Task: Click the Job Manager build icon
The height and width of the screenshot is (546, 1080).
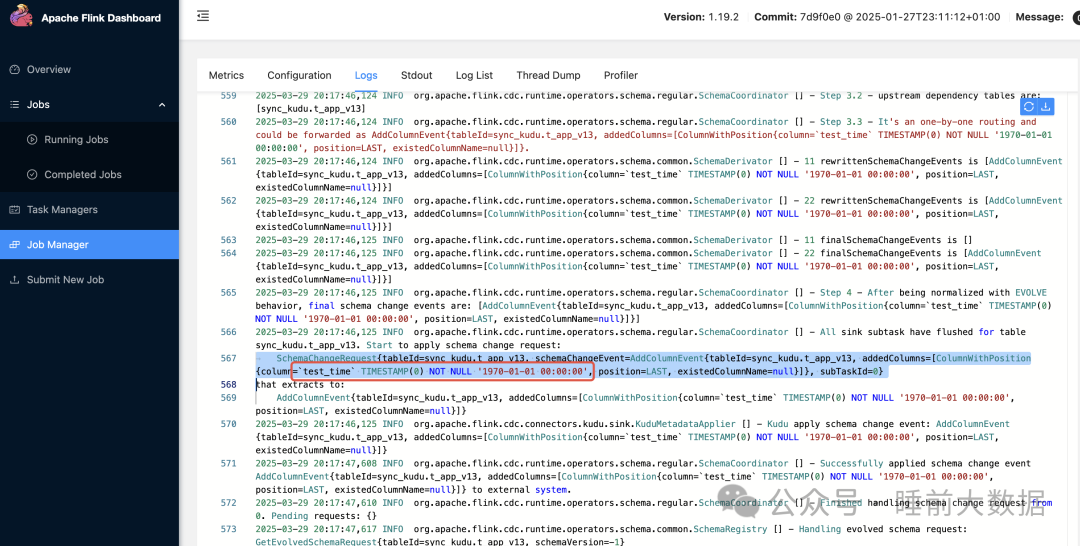Action: [14, 245]
